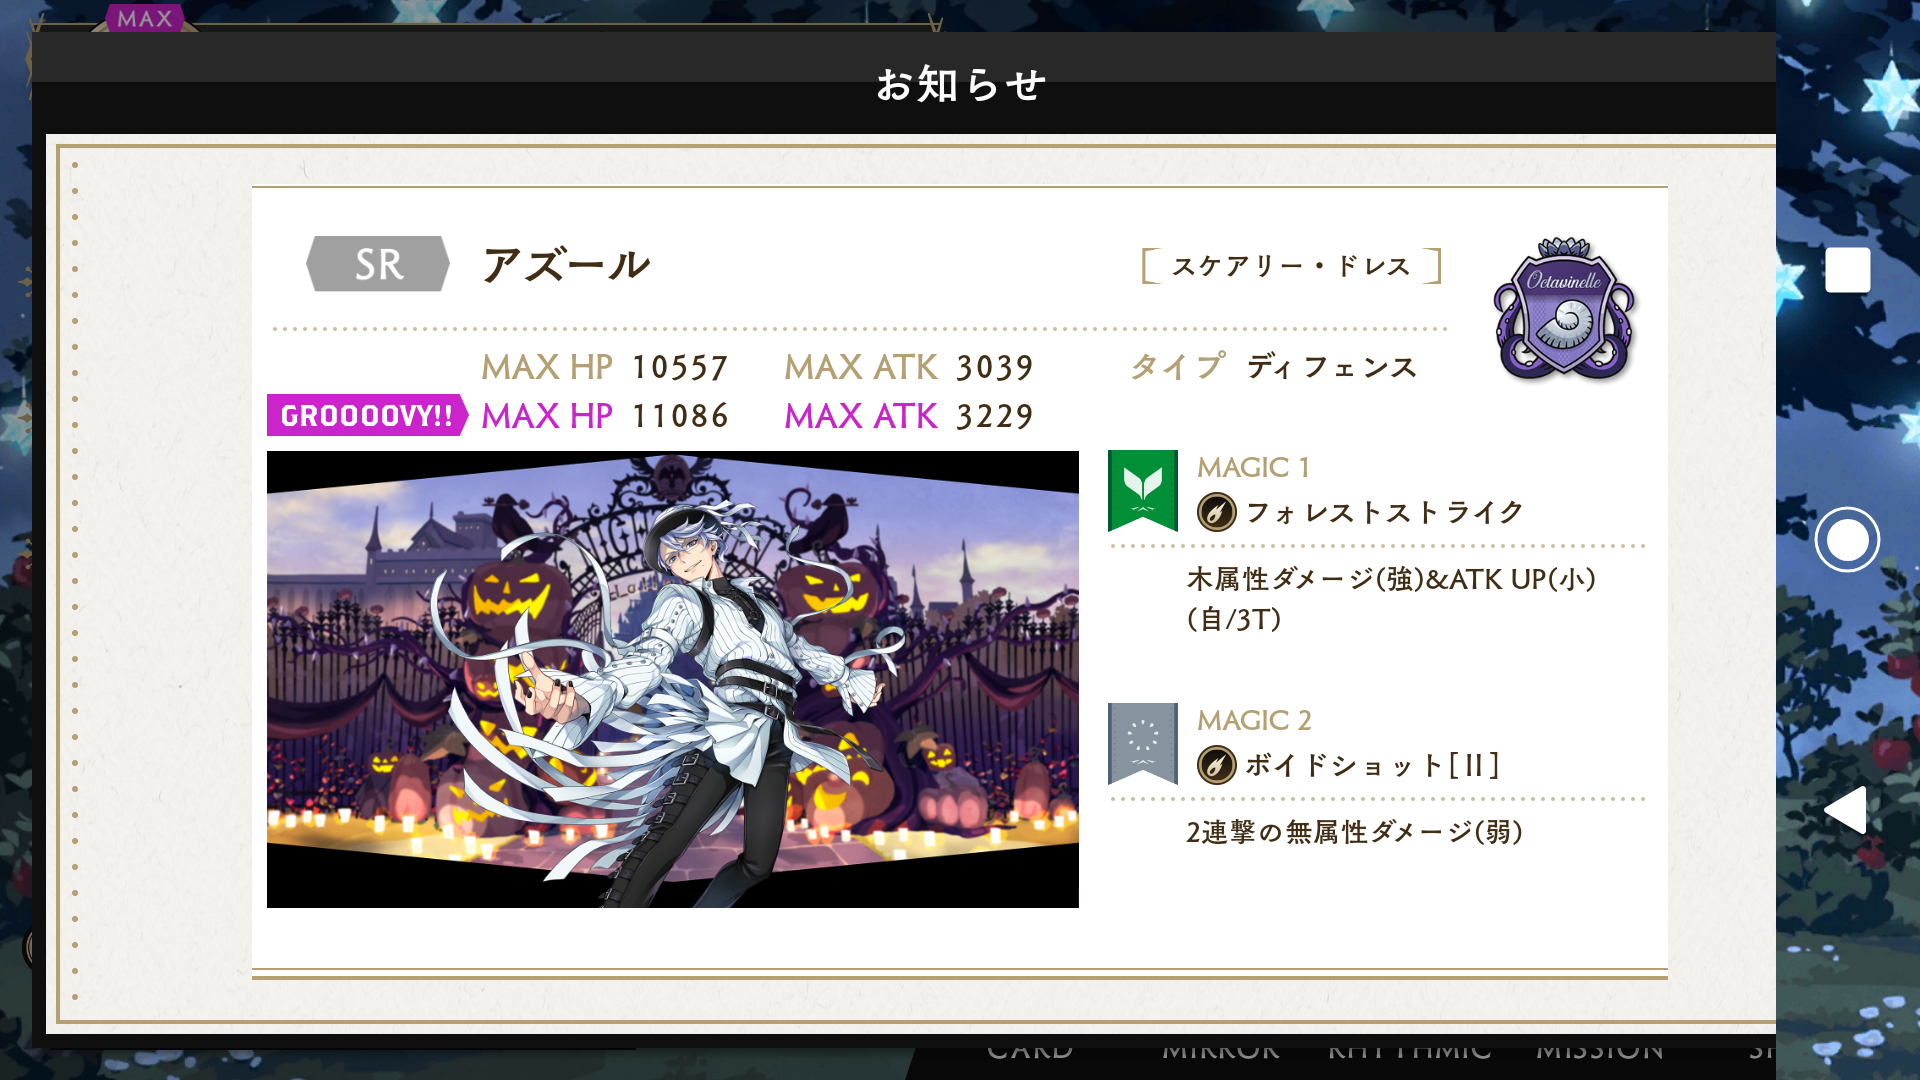Open Azul's Halloween card illustration

coord(673,679)
